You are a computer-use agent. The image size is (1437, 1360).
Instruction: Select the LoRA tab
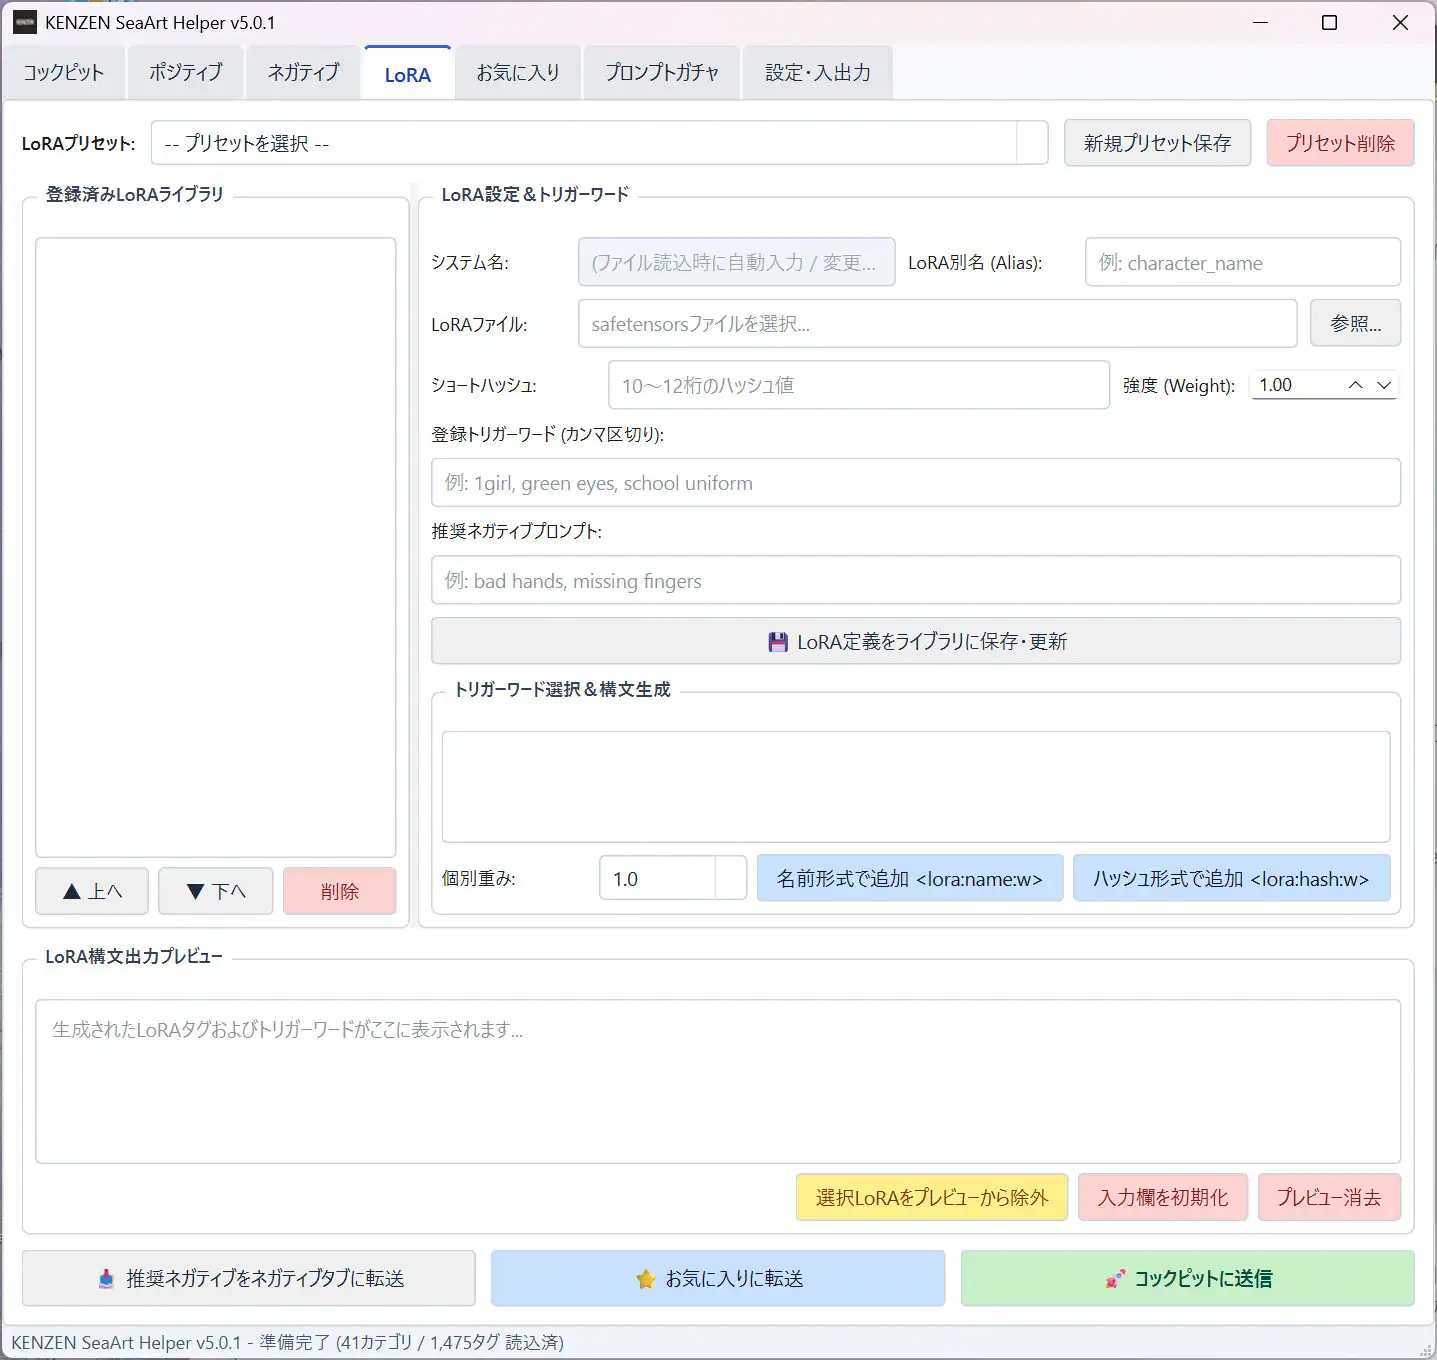tap(408, 74)
